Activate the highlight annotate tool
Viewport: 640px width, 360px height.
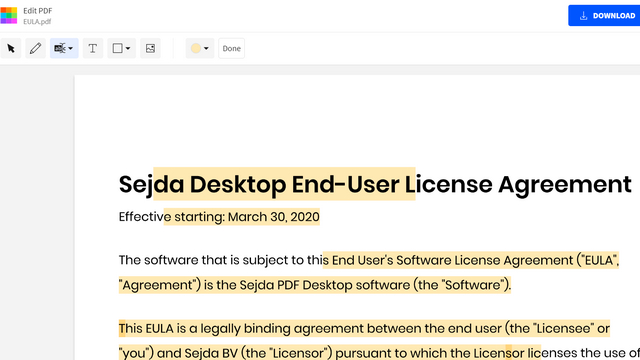coord(60,48)
